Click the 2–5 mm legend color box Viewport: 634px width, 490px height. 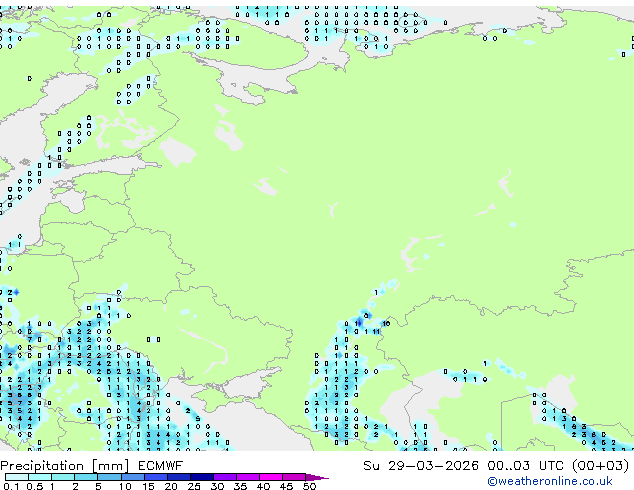point(86,477)
